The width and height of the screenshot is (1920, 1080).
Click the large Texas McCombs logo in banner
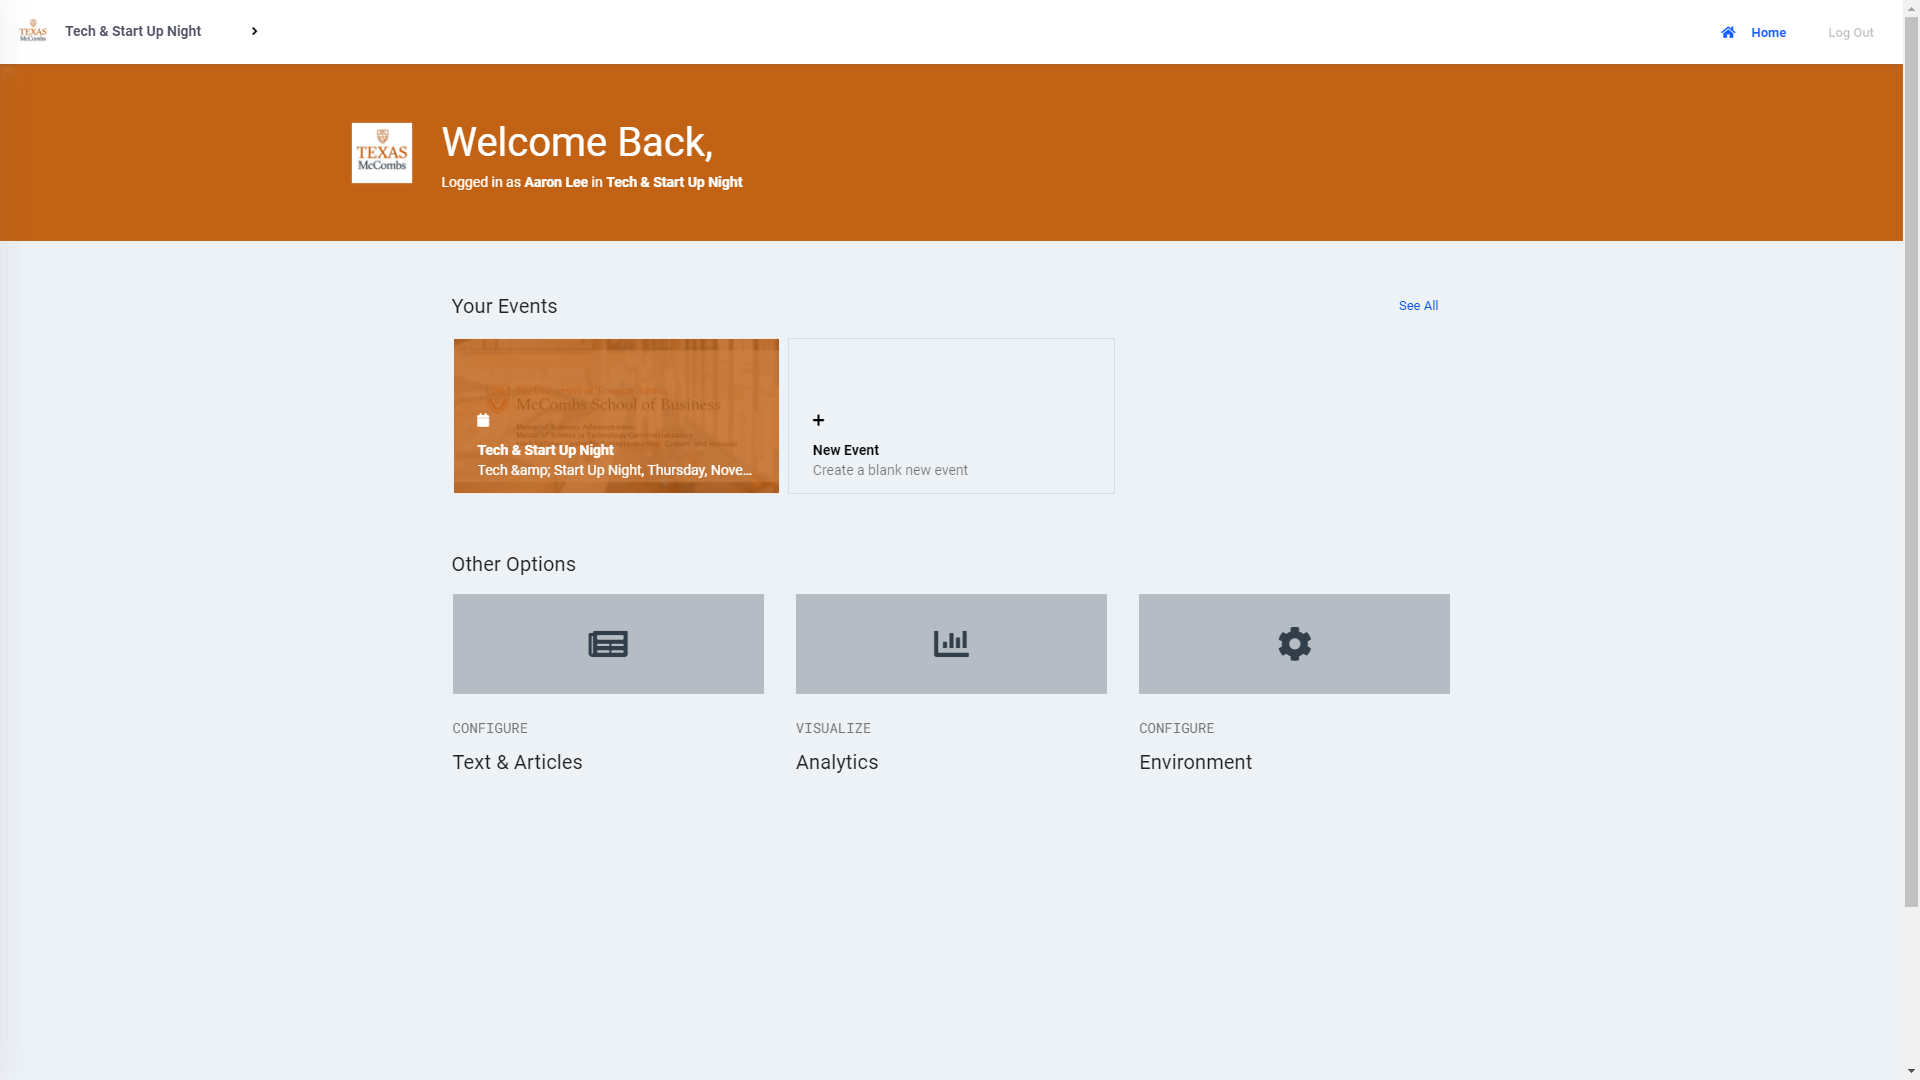pos(382,153)
